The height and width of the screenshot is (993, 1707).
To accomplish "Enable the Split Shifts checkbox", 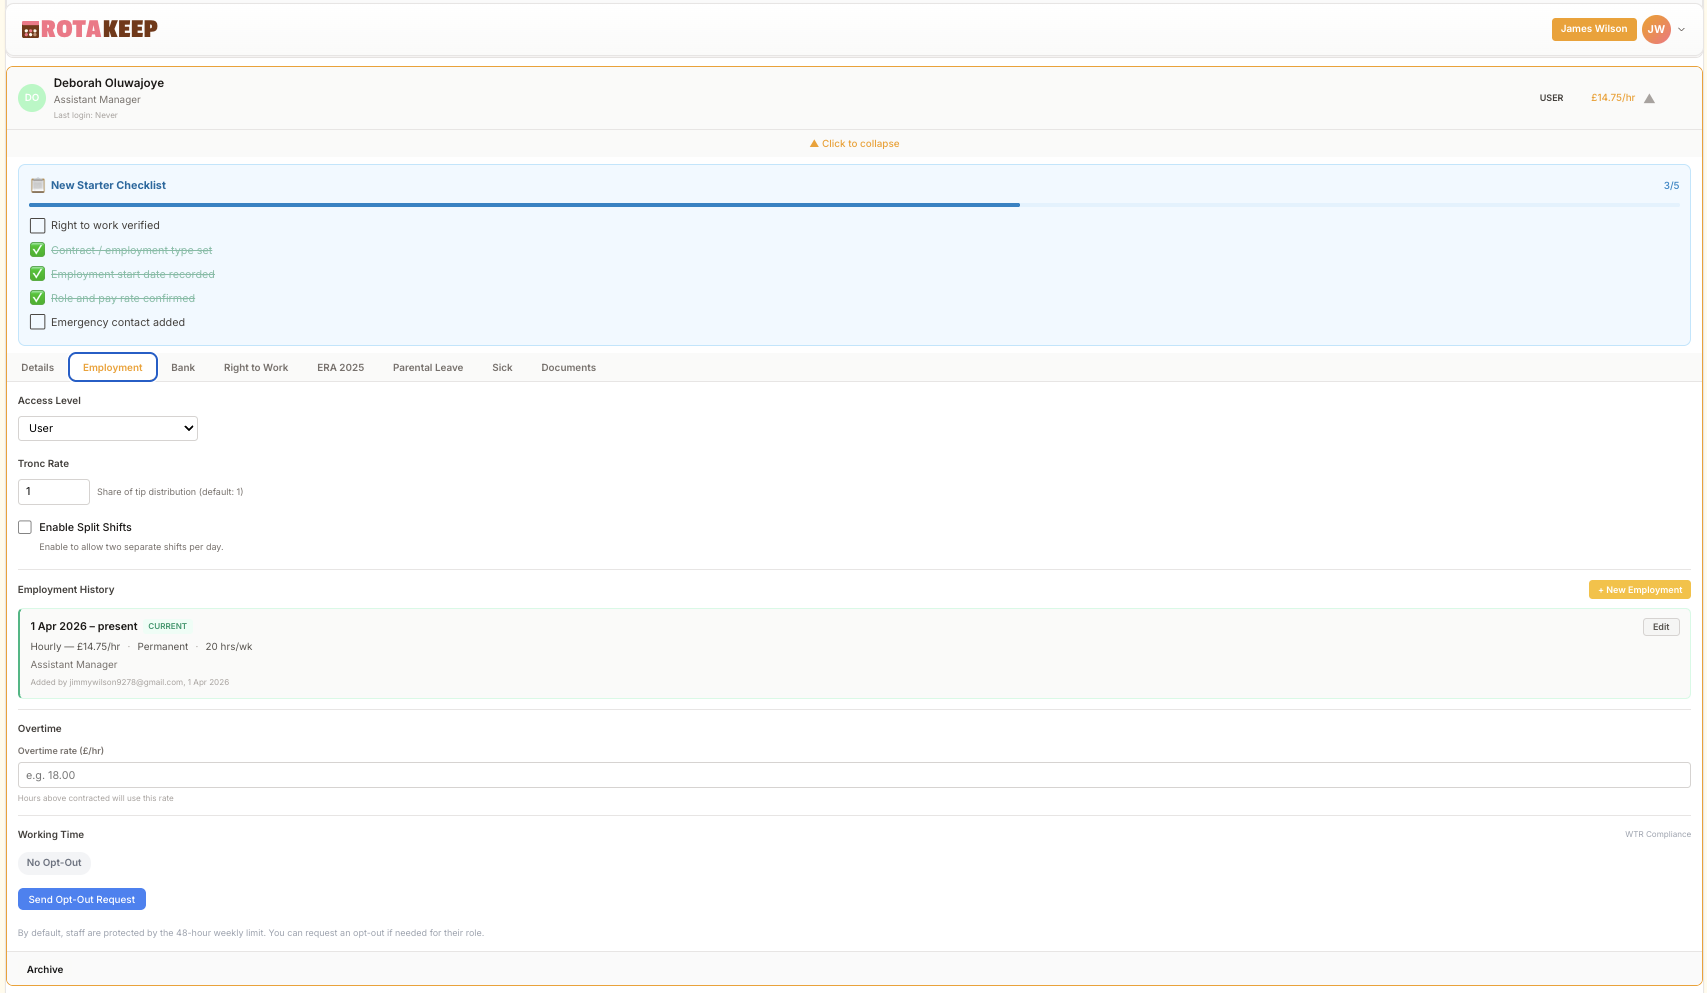I will pyautogui.click(x=25, y=527).
